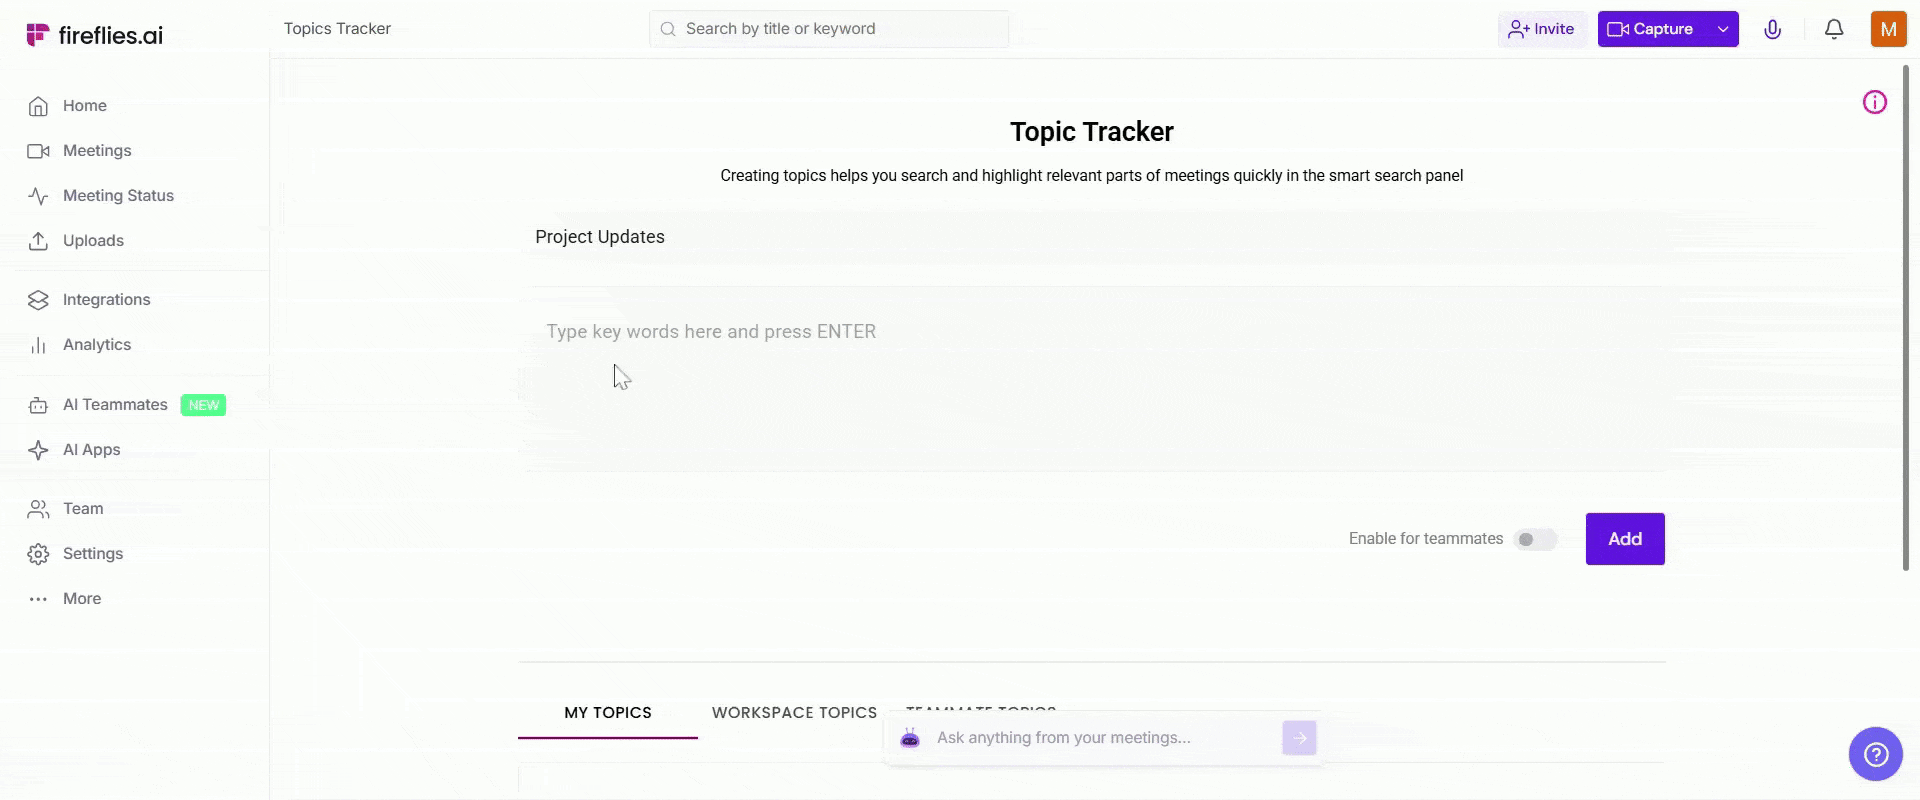Expand the Capture dropdown arrow
This screenshot has height=800, width=1920.
click(1723, 29)
